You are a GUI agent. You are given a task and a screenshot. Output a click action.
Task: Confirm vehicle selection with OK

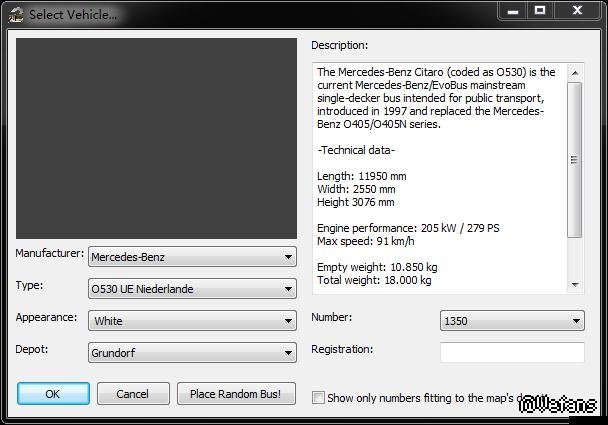(54, 394)
